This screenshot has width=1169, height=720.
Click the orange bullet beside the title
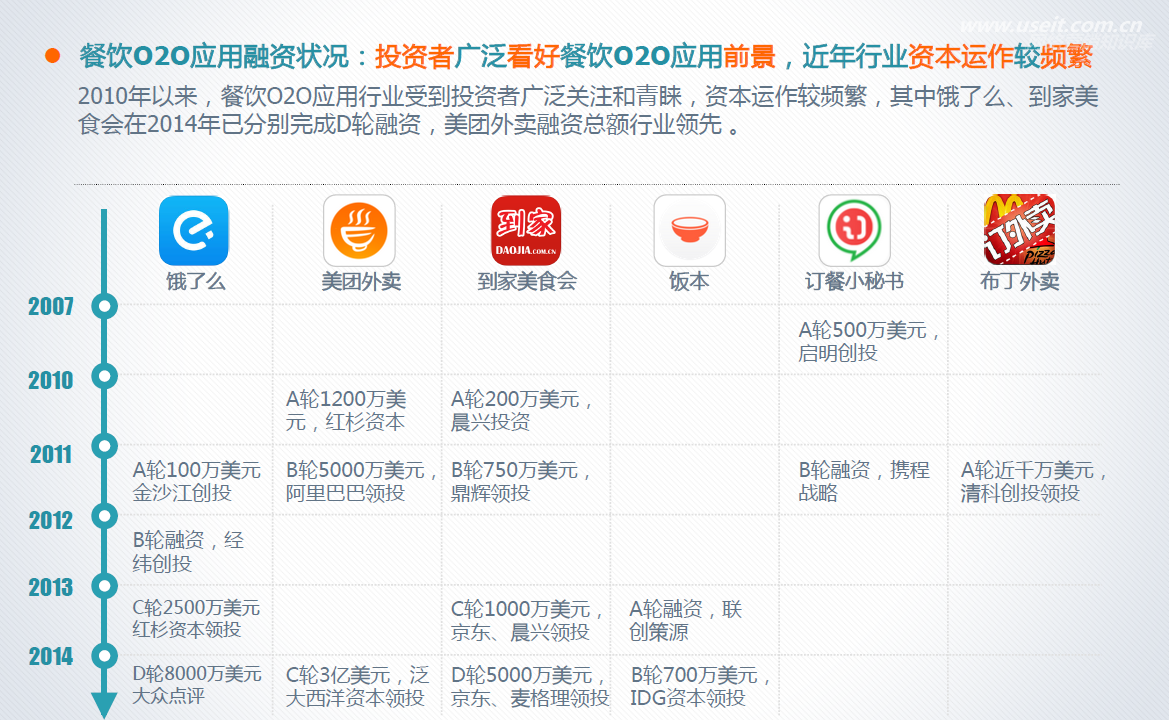coord(52,56)
